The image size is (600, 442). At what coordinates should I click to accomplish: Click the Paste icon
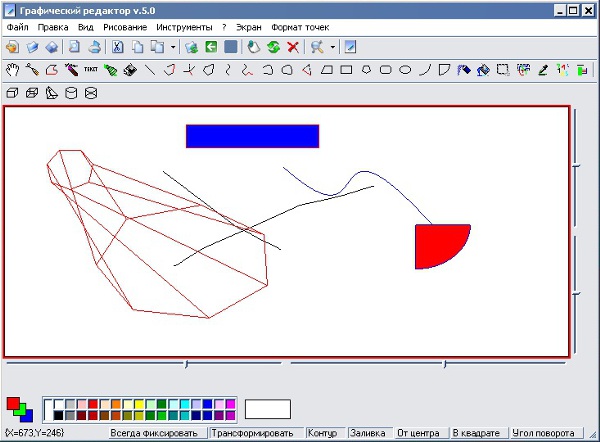(157, 47)
